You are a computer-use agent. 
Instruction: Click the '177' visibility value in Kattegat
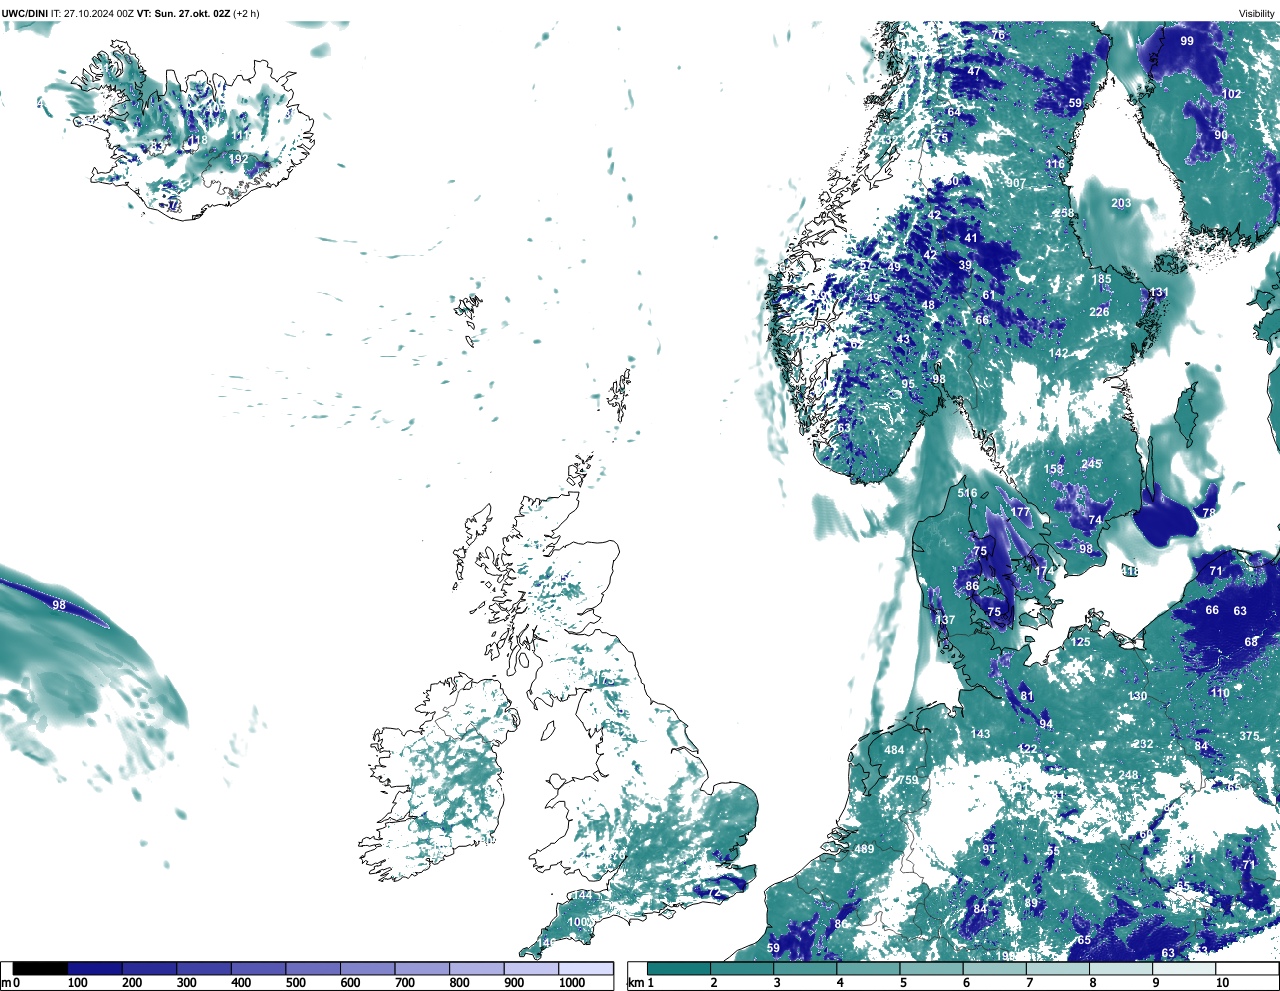coord(1020,512)
